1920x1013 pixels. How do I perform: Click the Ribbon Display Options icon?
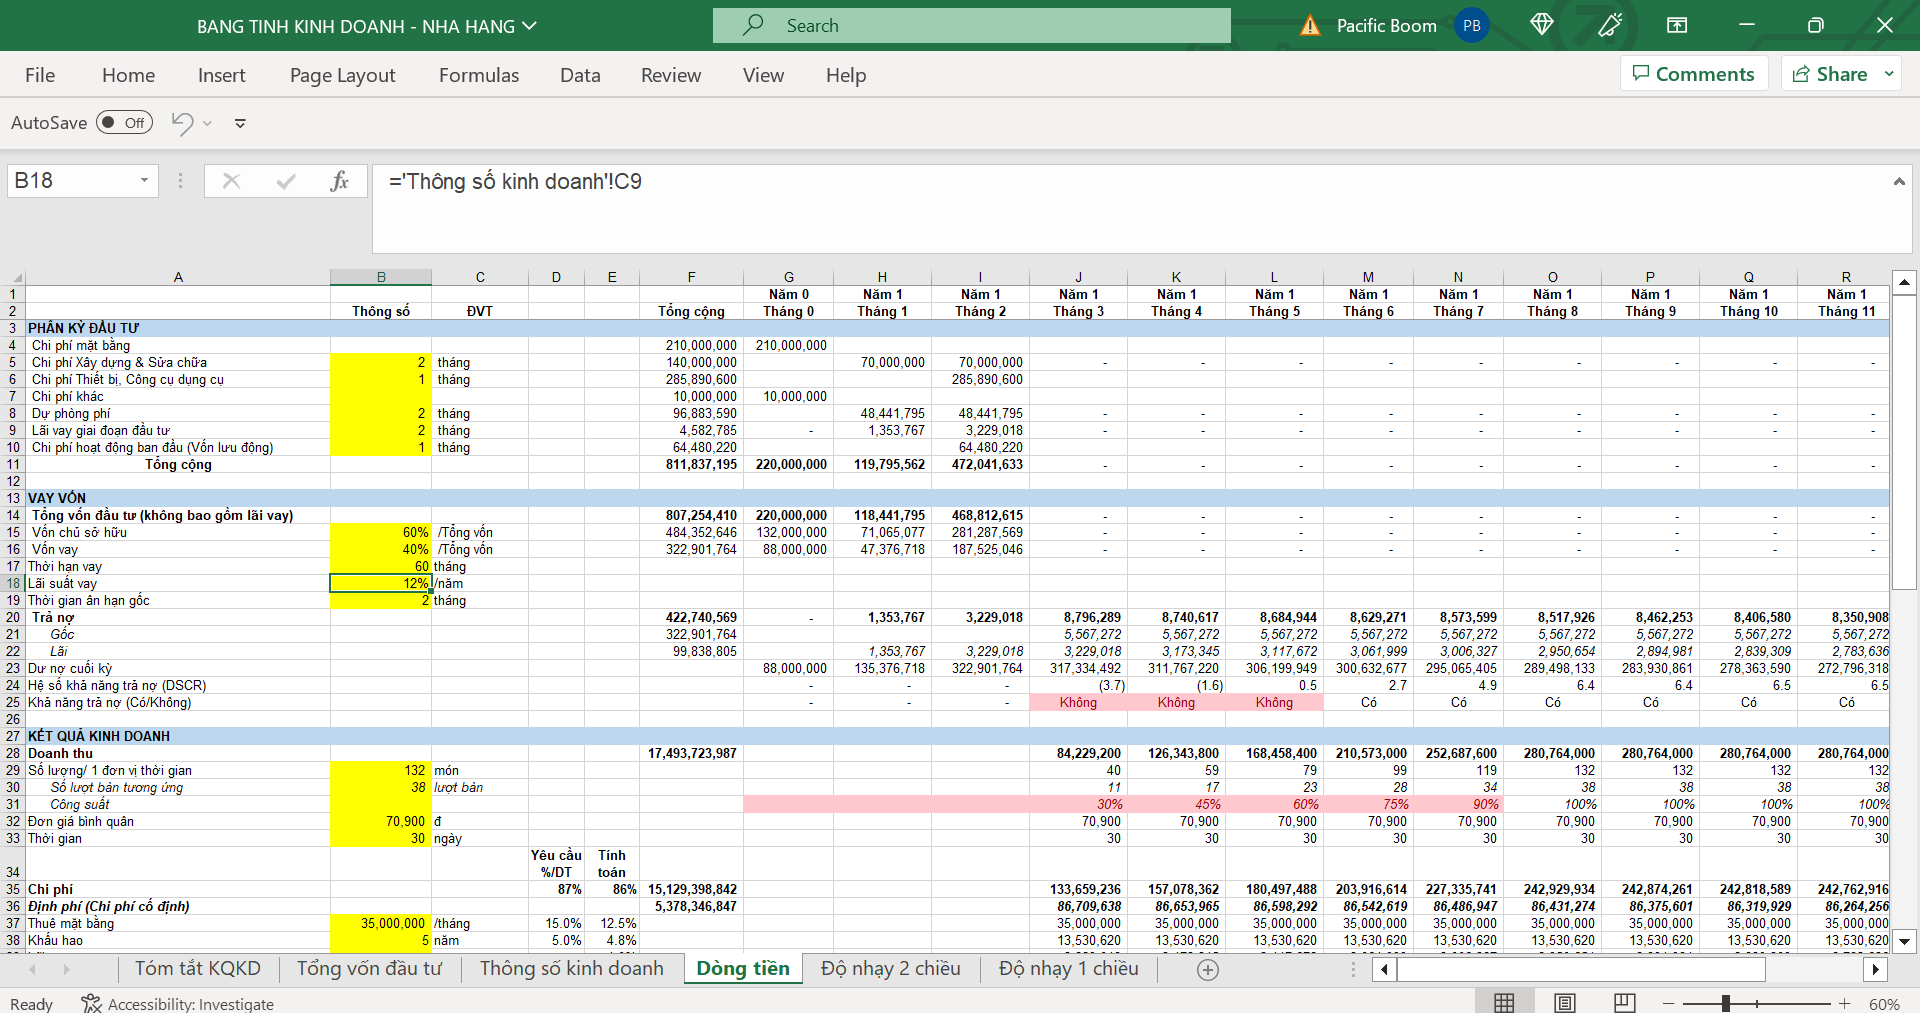pos(1677,25)
